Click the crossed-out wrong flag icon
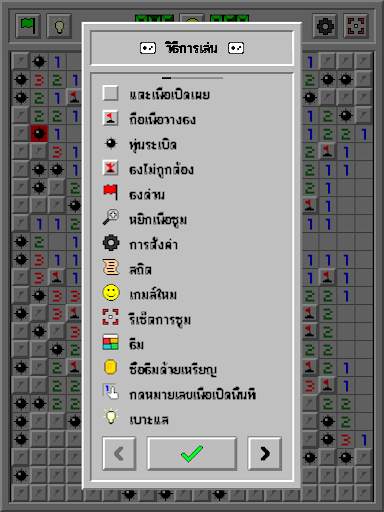 point(110,168)
